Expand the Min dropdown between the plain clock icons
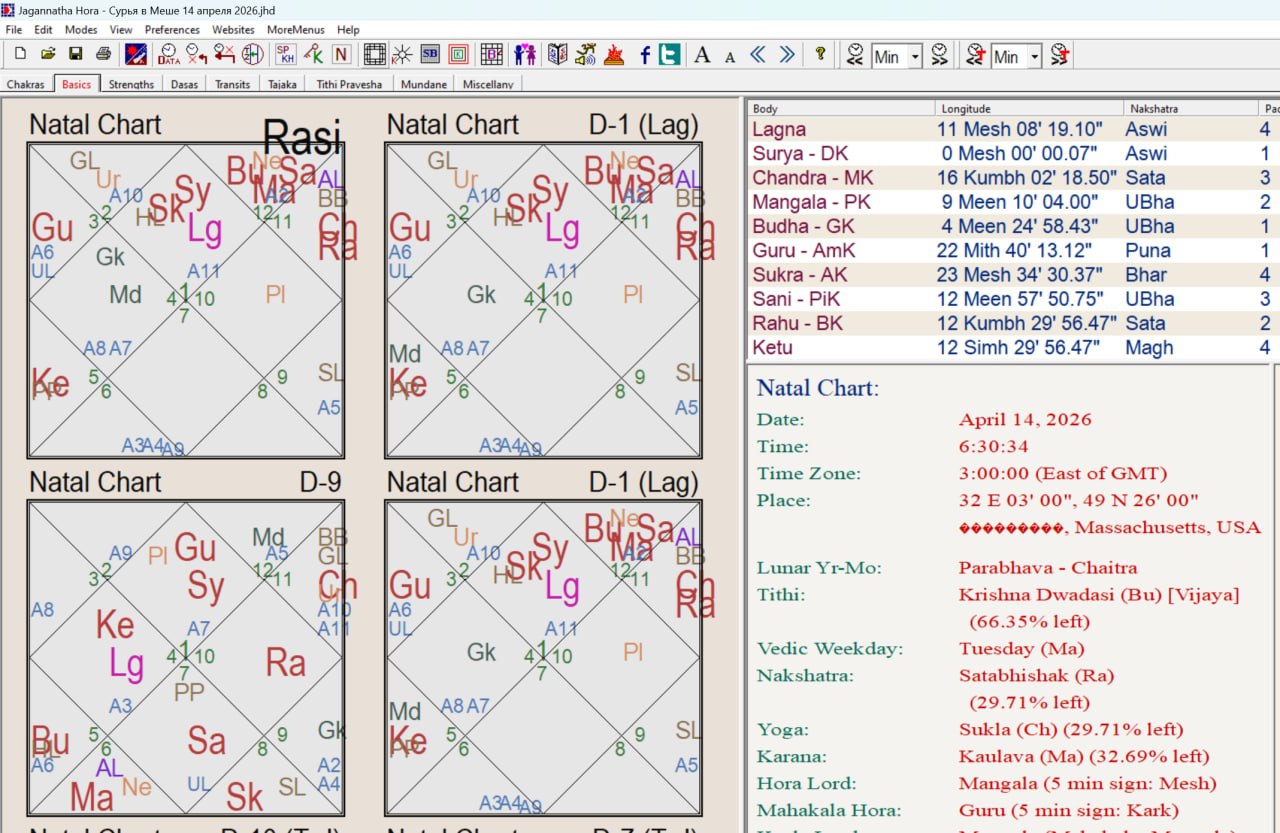This screenshot has height=833, width=1280. coord(915,57)
